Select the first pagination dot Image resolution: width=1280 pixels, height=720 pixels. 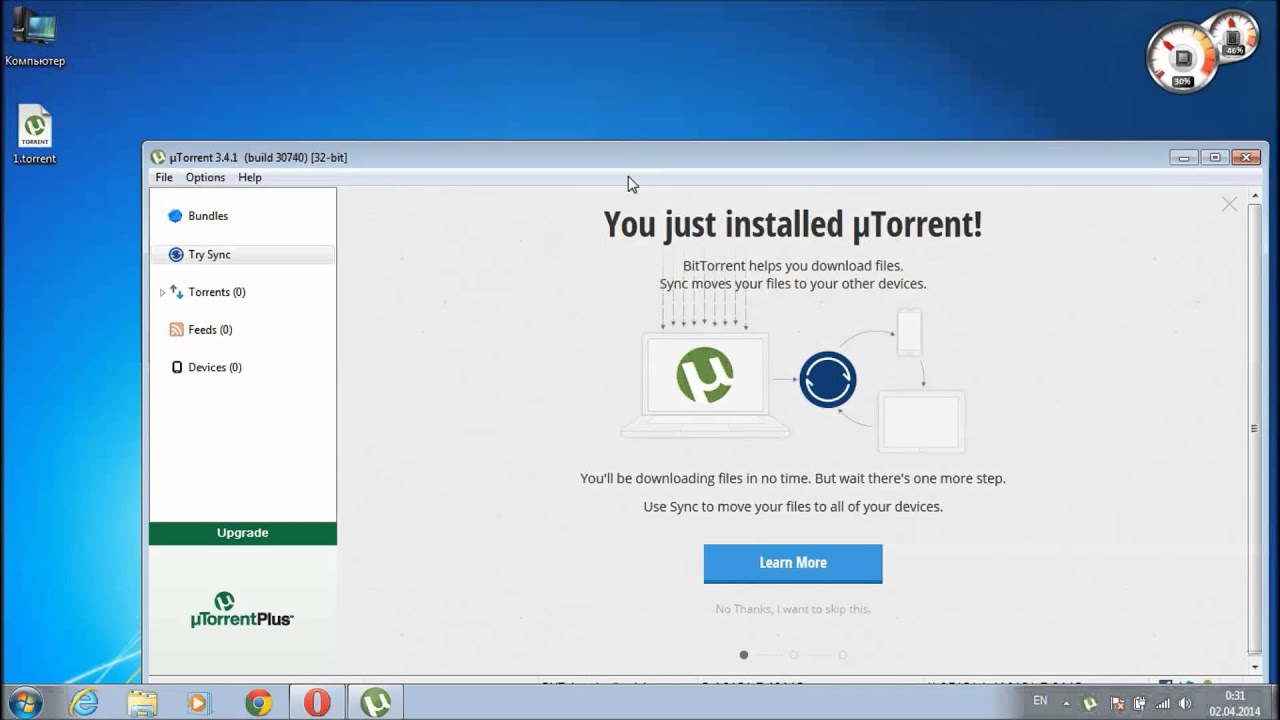coord(744,655)
